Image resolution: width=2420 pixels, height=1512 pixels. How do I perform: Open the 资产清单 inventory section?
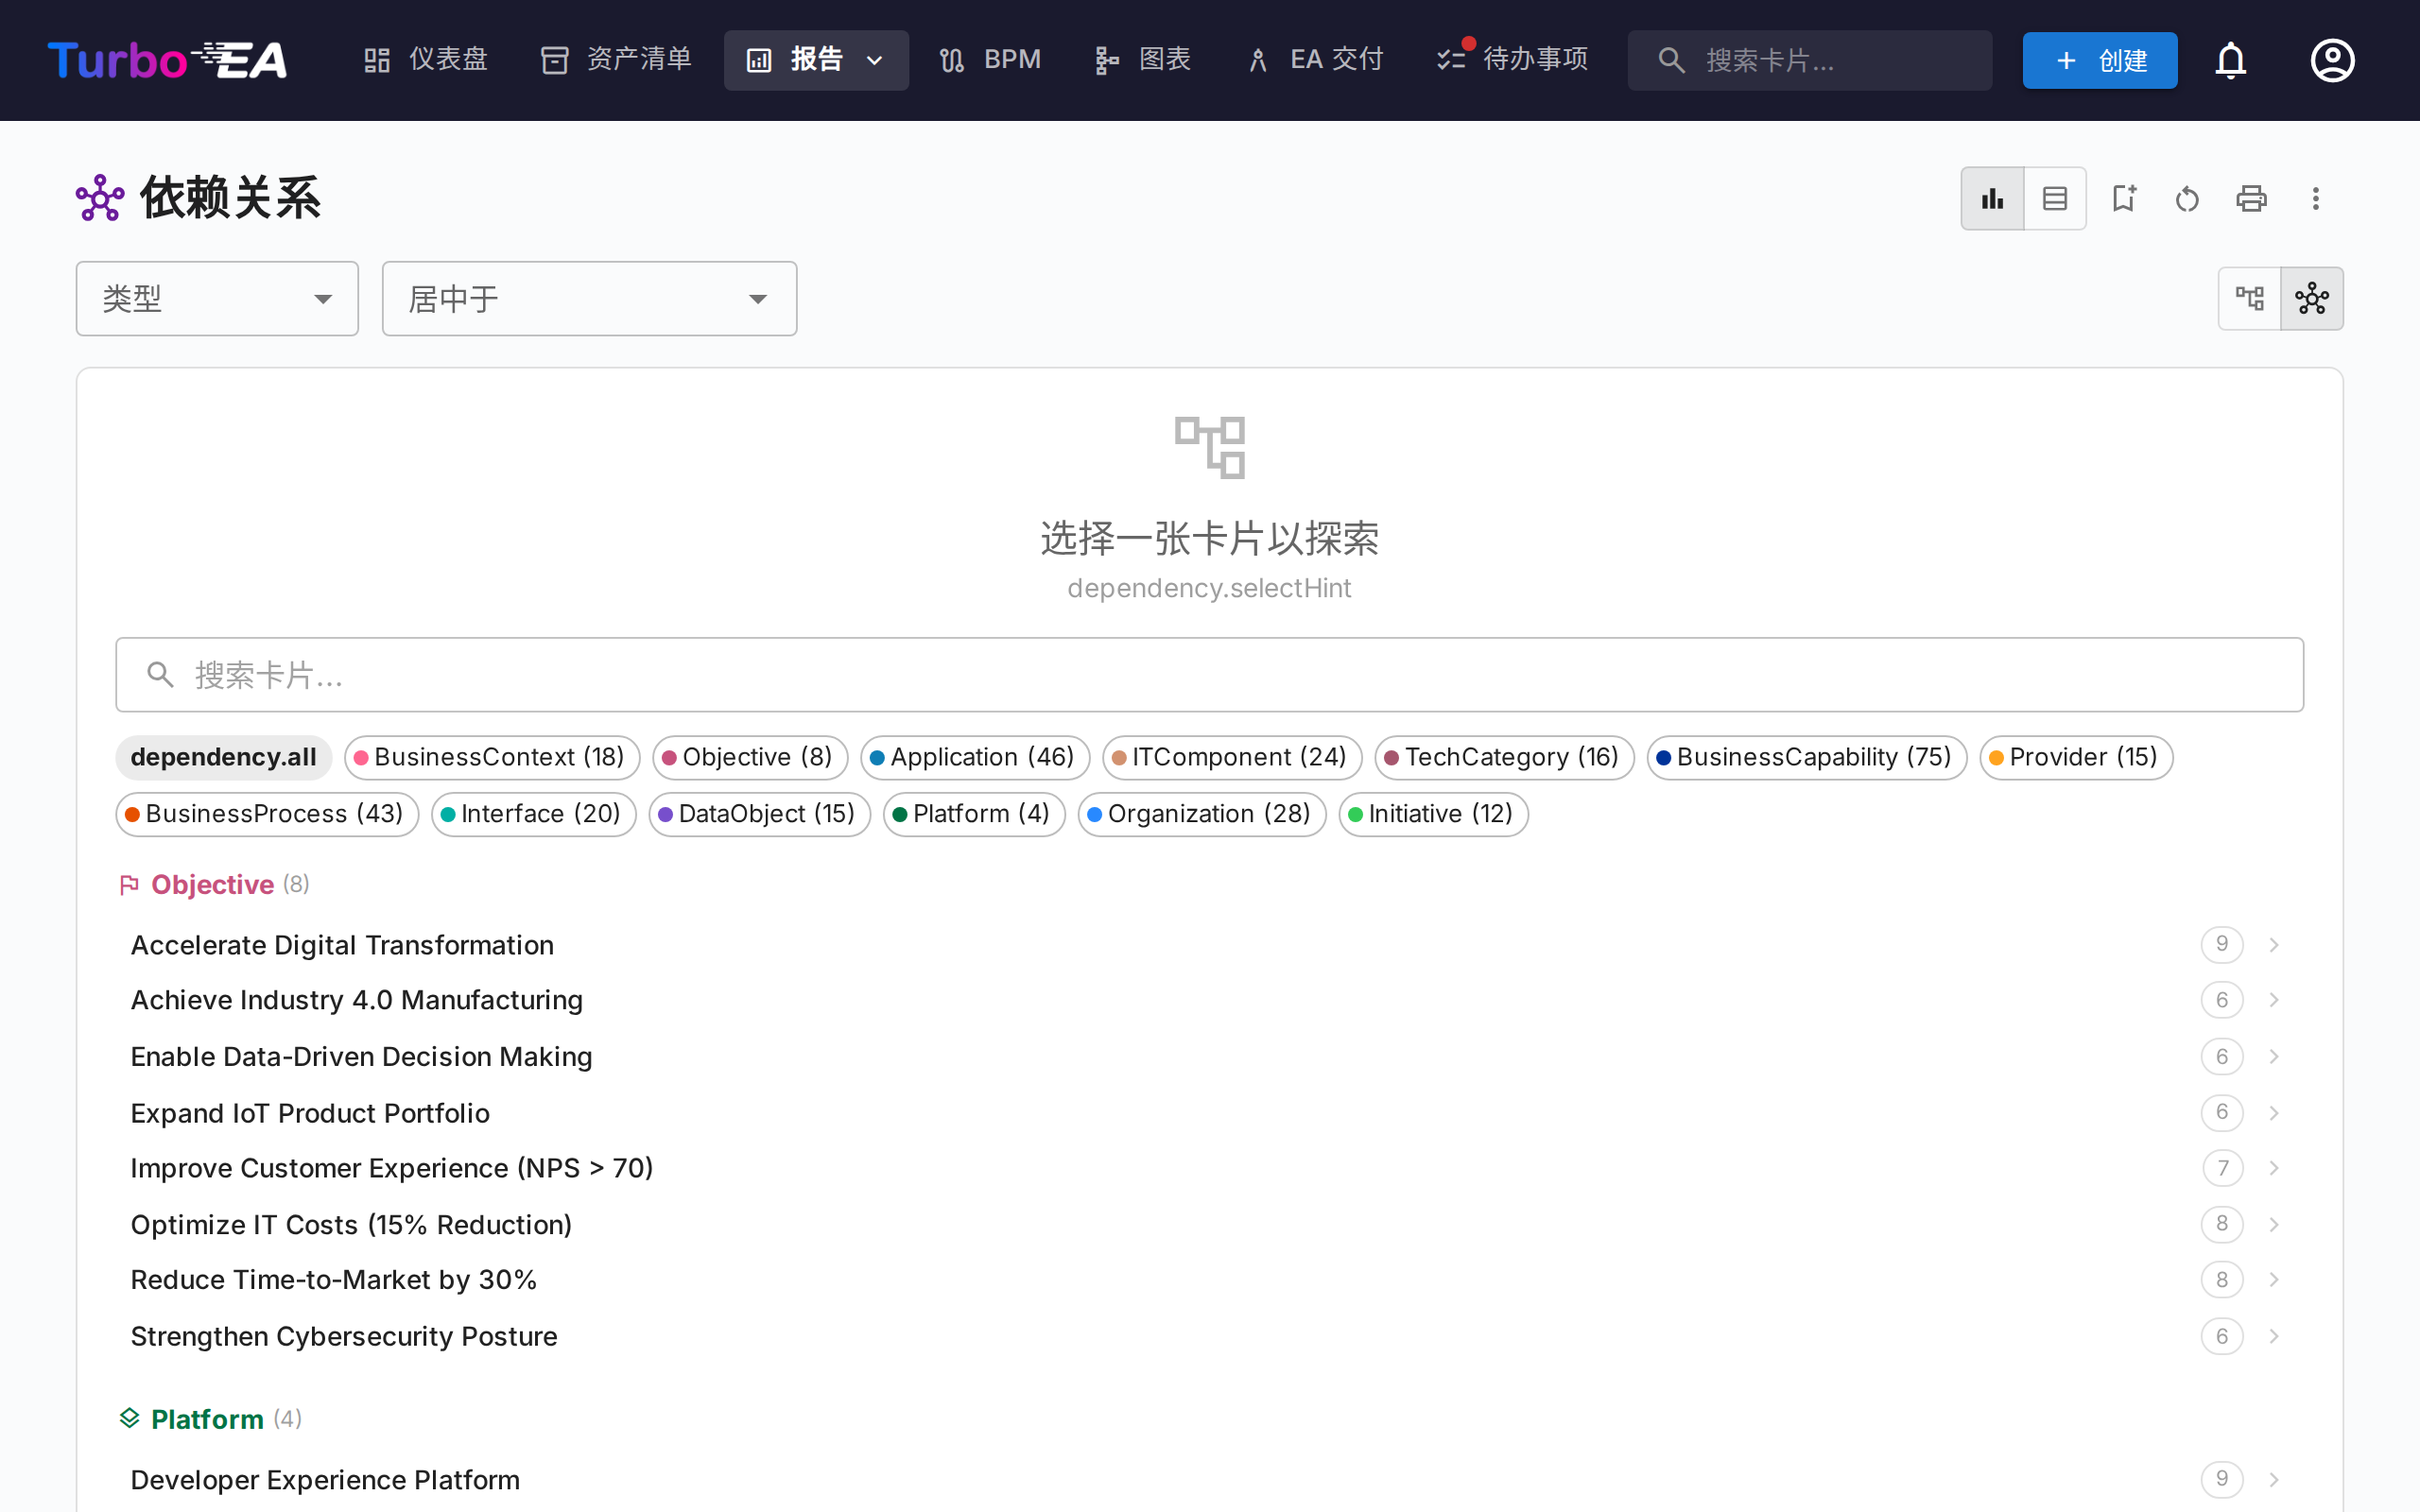614,60
